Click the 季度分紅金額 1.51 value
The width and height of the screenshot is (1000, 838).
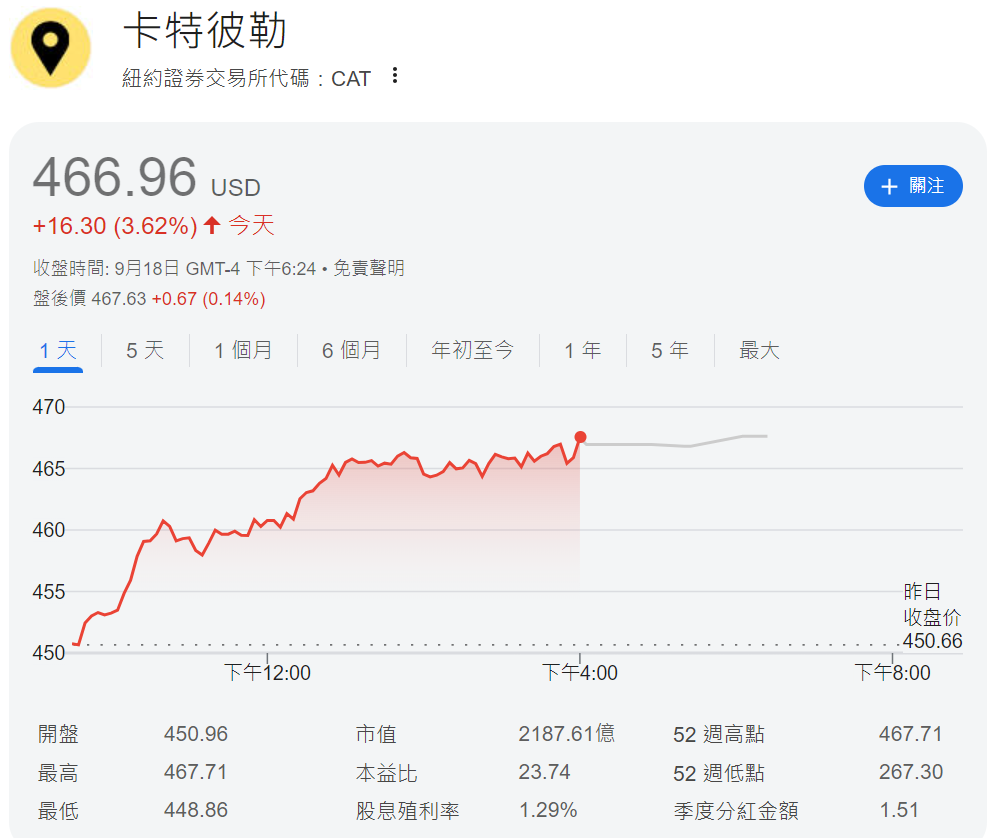(899, 810)
